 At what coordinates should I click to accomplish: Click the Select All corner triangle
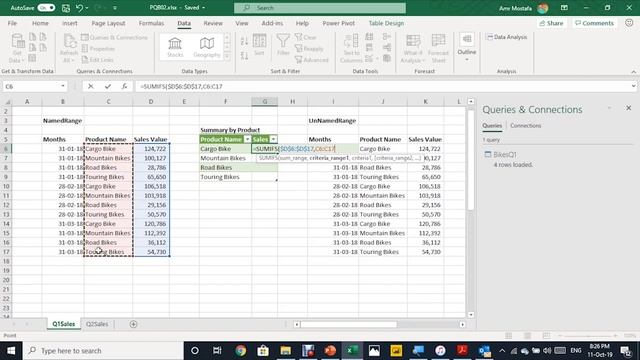7,101
